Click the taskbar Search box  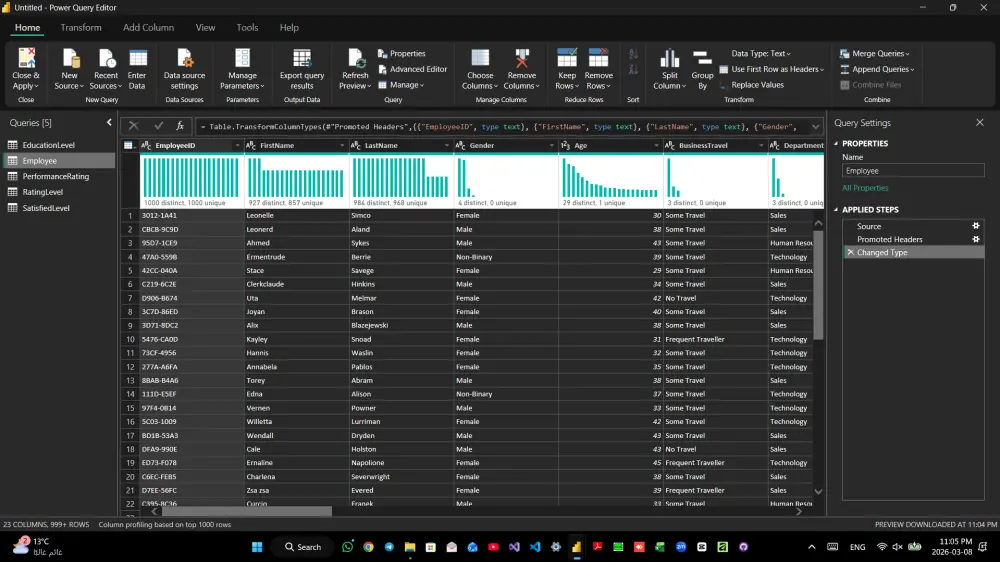(x=302, y=547)
